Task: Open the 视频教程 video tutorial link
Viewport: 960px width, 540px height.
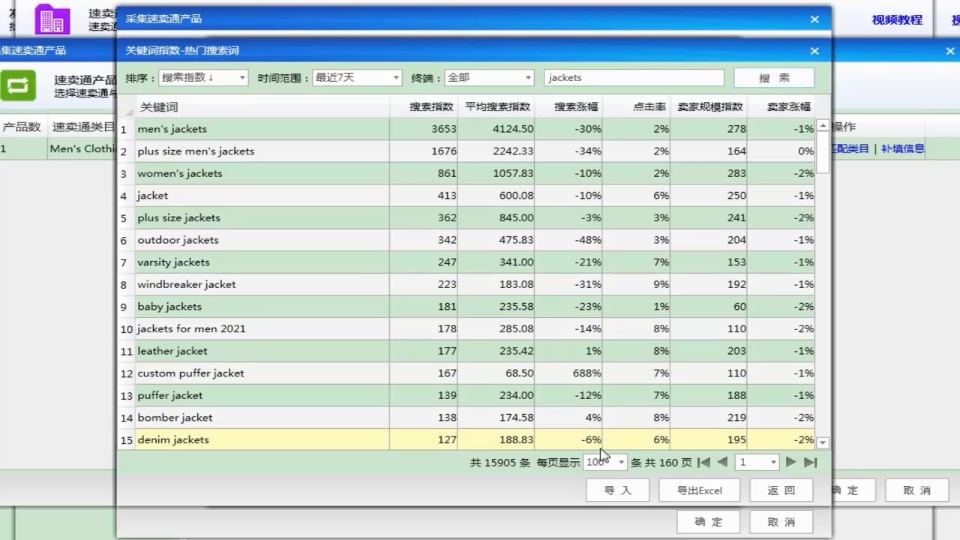Action: pyautogui.click(x=897, y=20)
